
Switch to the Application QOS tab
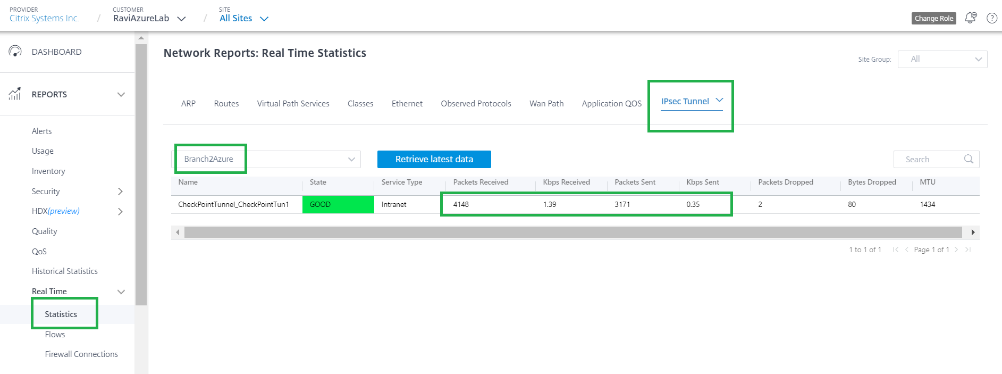coord(612,104)
